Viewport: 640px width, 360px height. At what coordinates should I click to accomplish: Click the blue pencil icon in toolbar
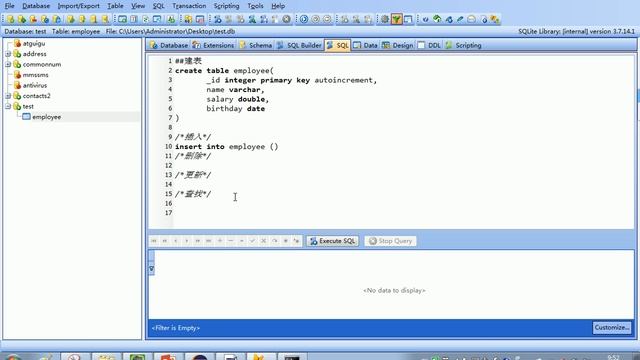point(460,19)
